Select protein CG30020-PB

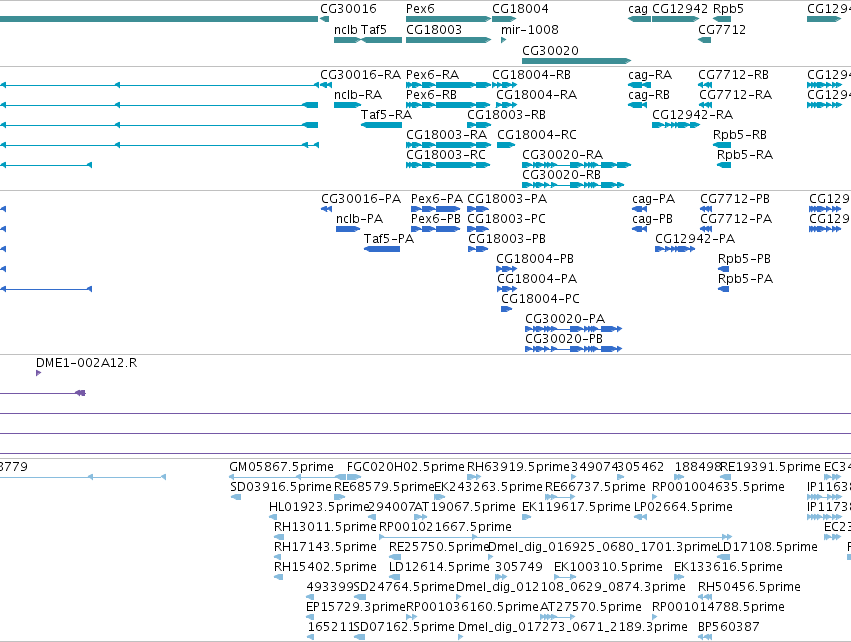(x=564, y=339)
